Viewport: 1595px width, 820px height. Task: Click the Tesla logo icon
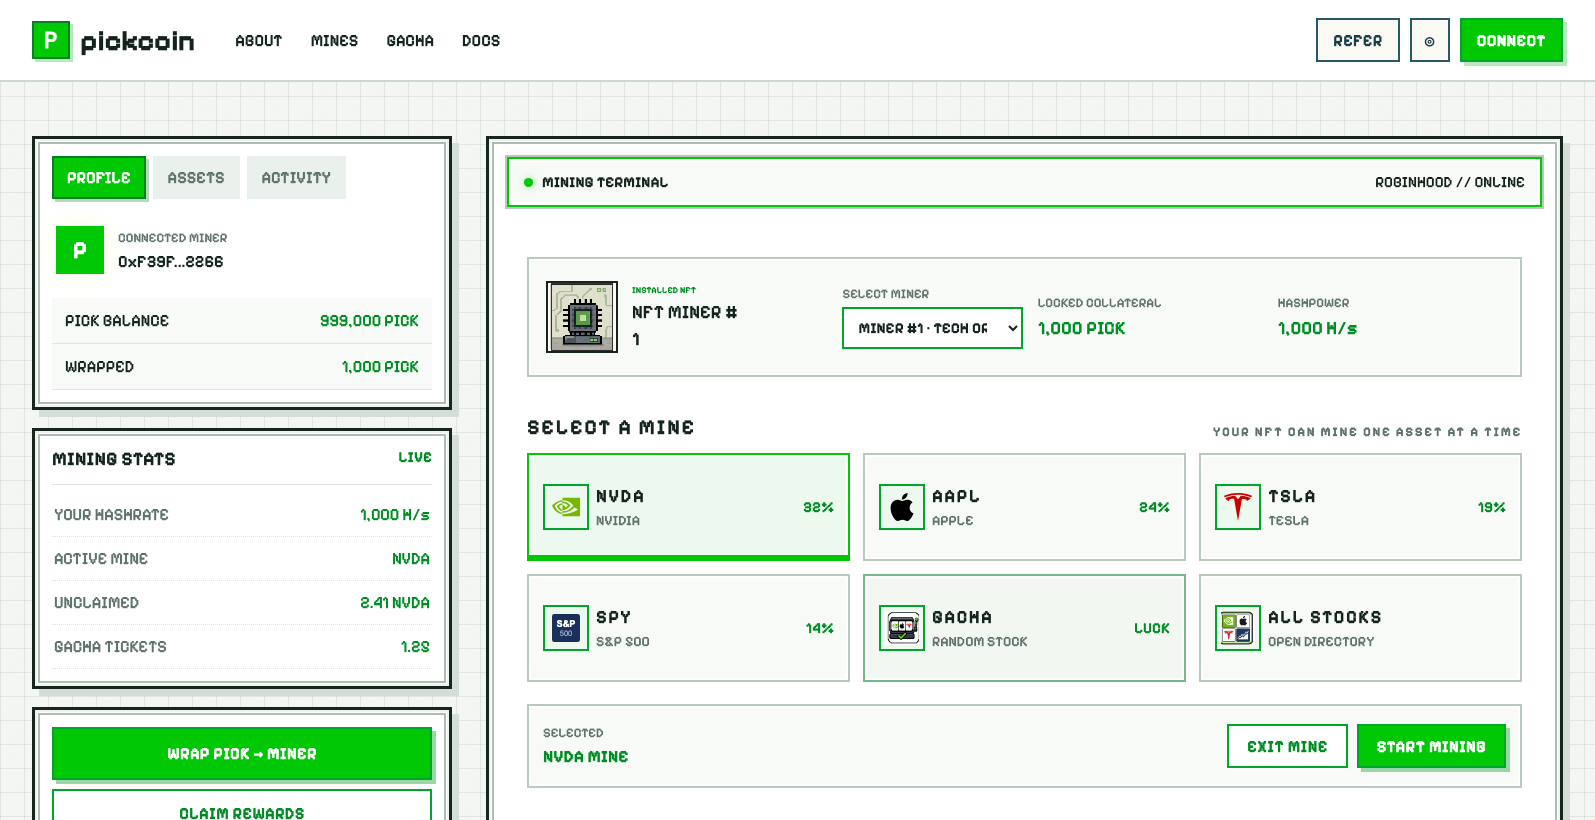point(1238,507)
